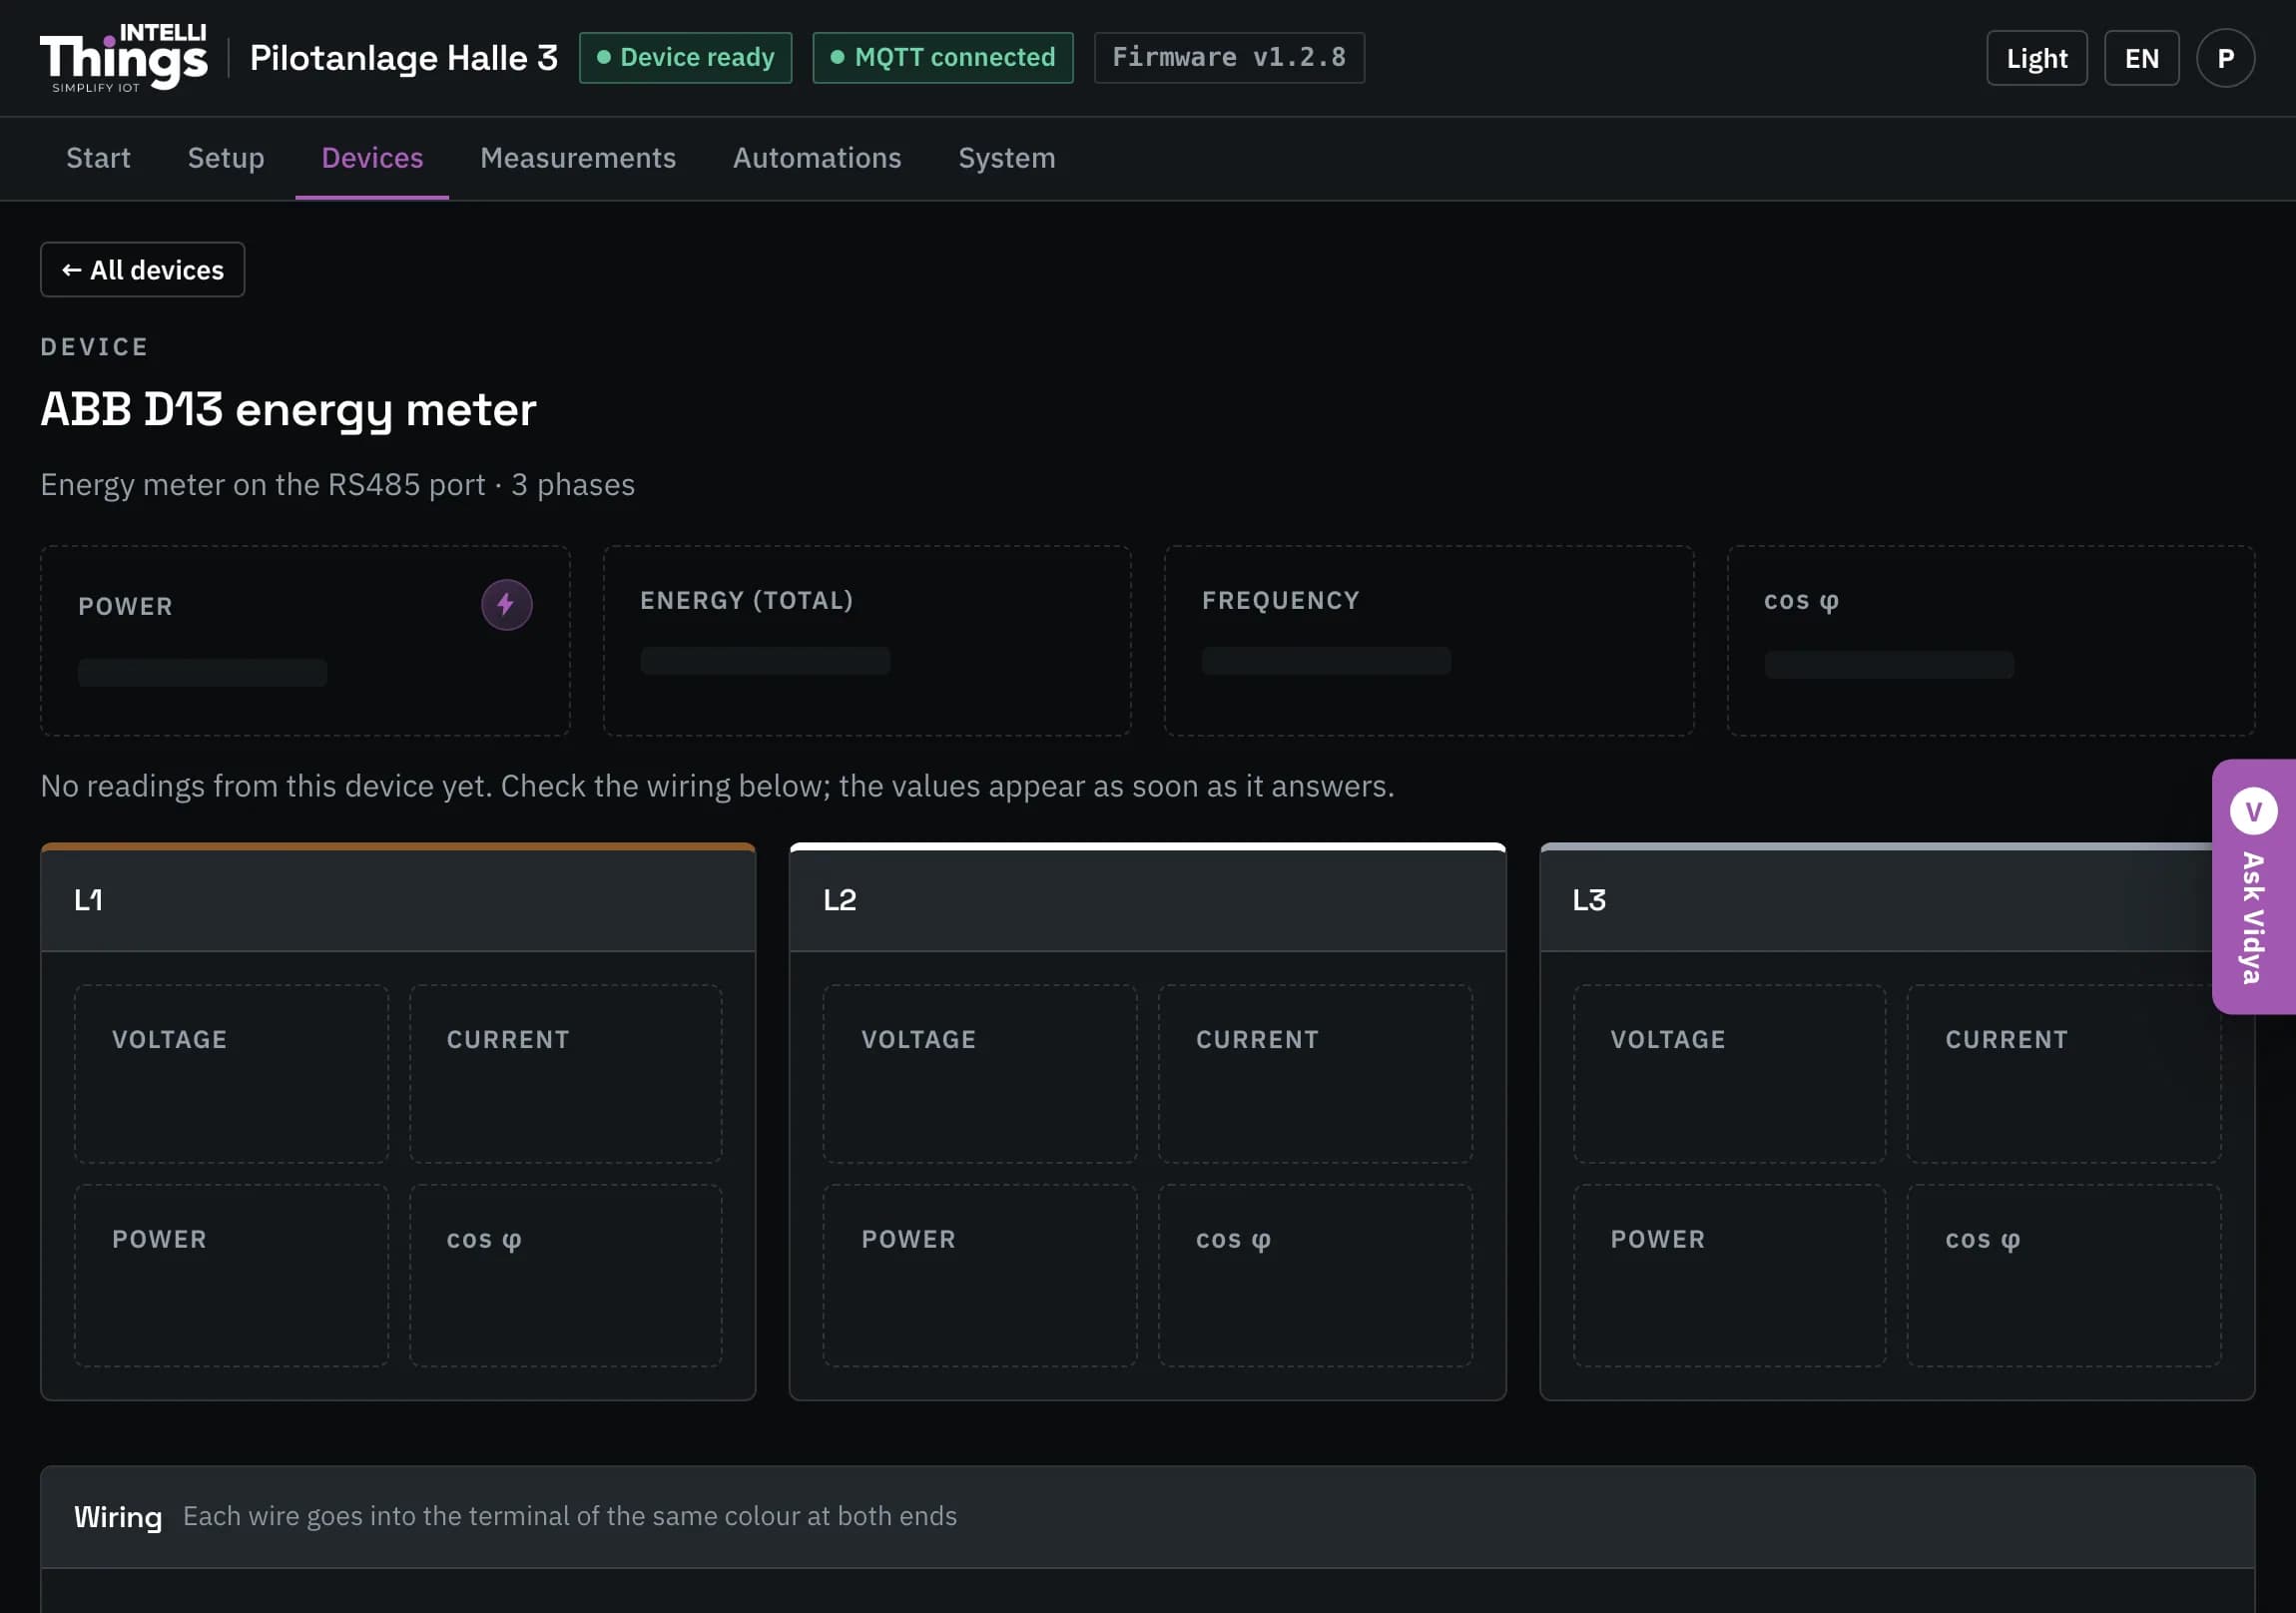Screen dimensions: 2296x1613
Task: Select the L1 cos φ tile
Action: coord(566,1276)
